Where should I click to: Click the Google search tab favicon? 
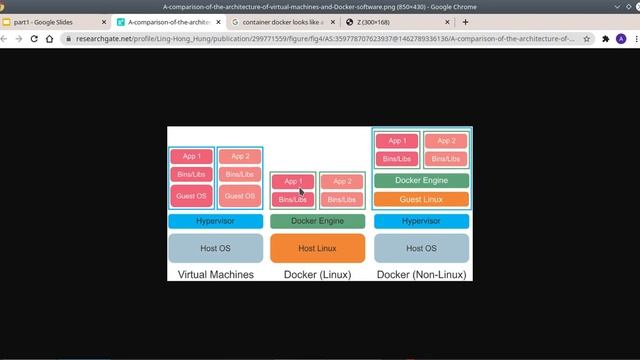[x=235, y=22]
